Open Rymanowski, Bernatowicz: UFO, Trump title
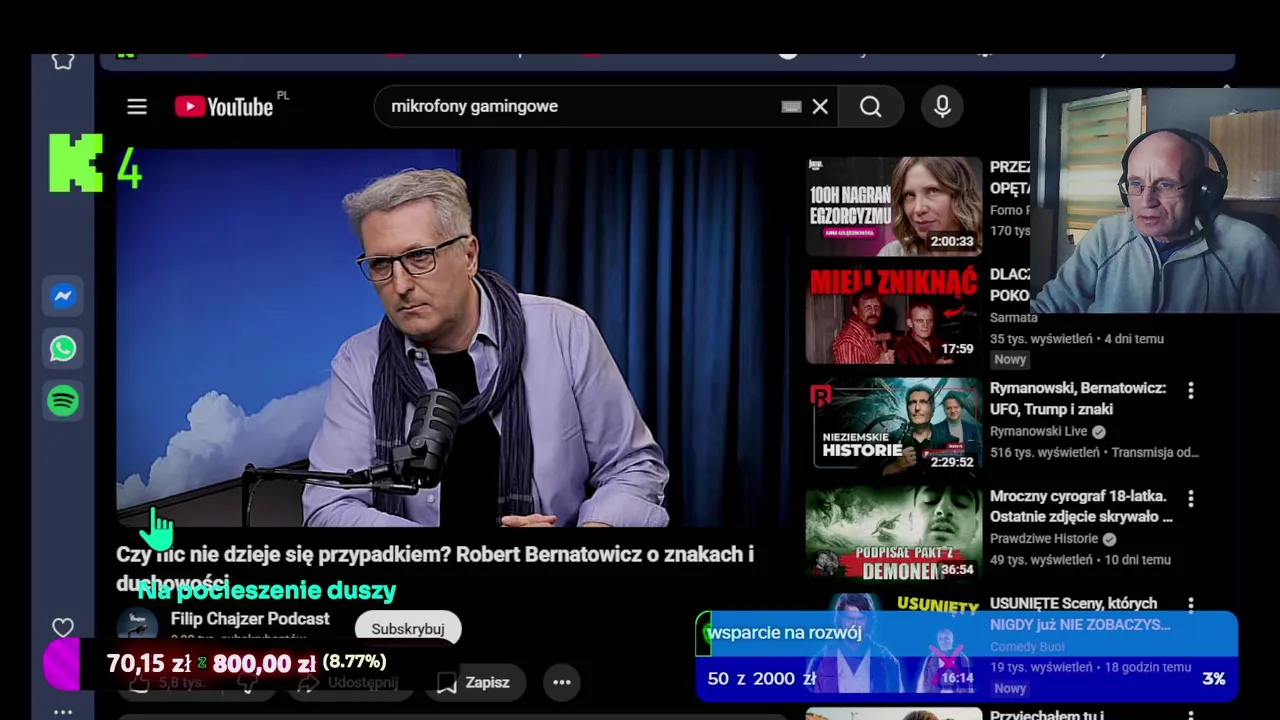Viewport: 1280px width, 720px height. click(1078, 398)
